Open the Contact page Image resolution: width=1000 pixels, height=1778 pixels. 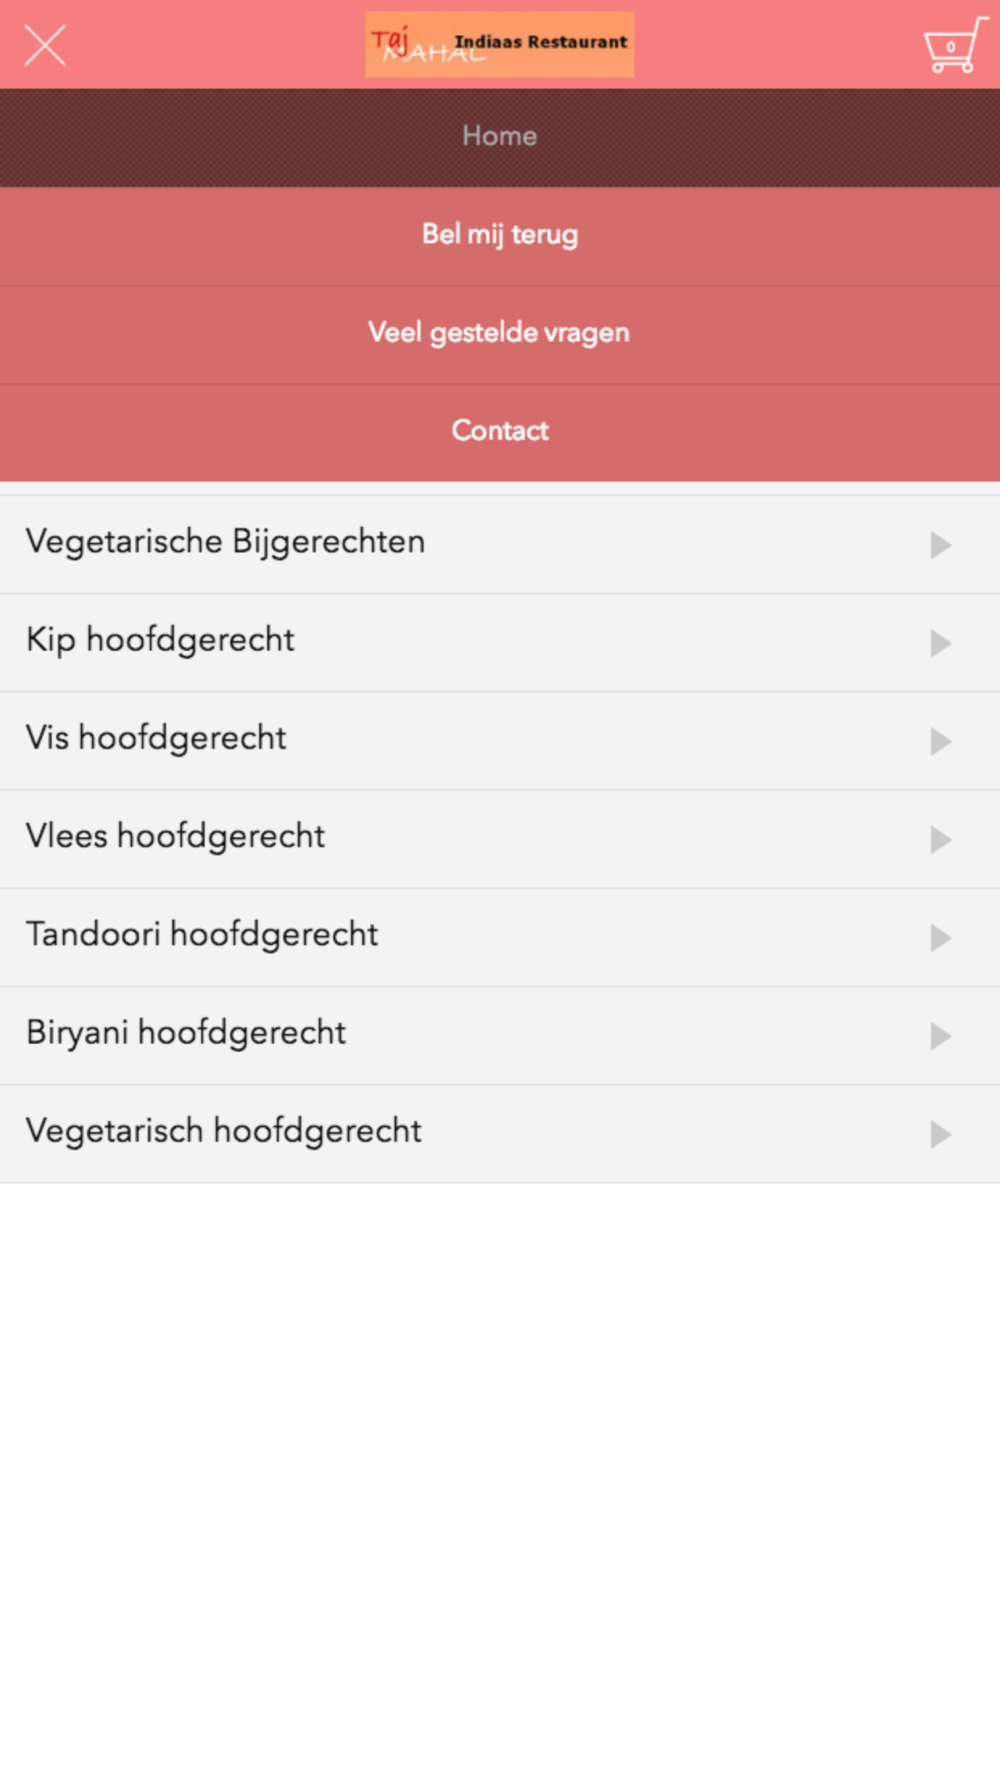tap(499, 431)
